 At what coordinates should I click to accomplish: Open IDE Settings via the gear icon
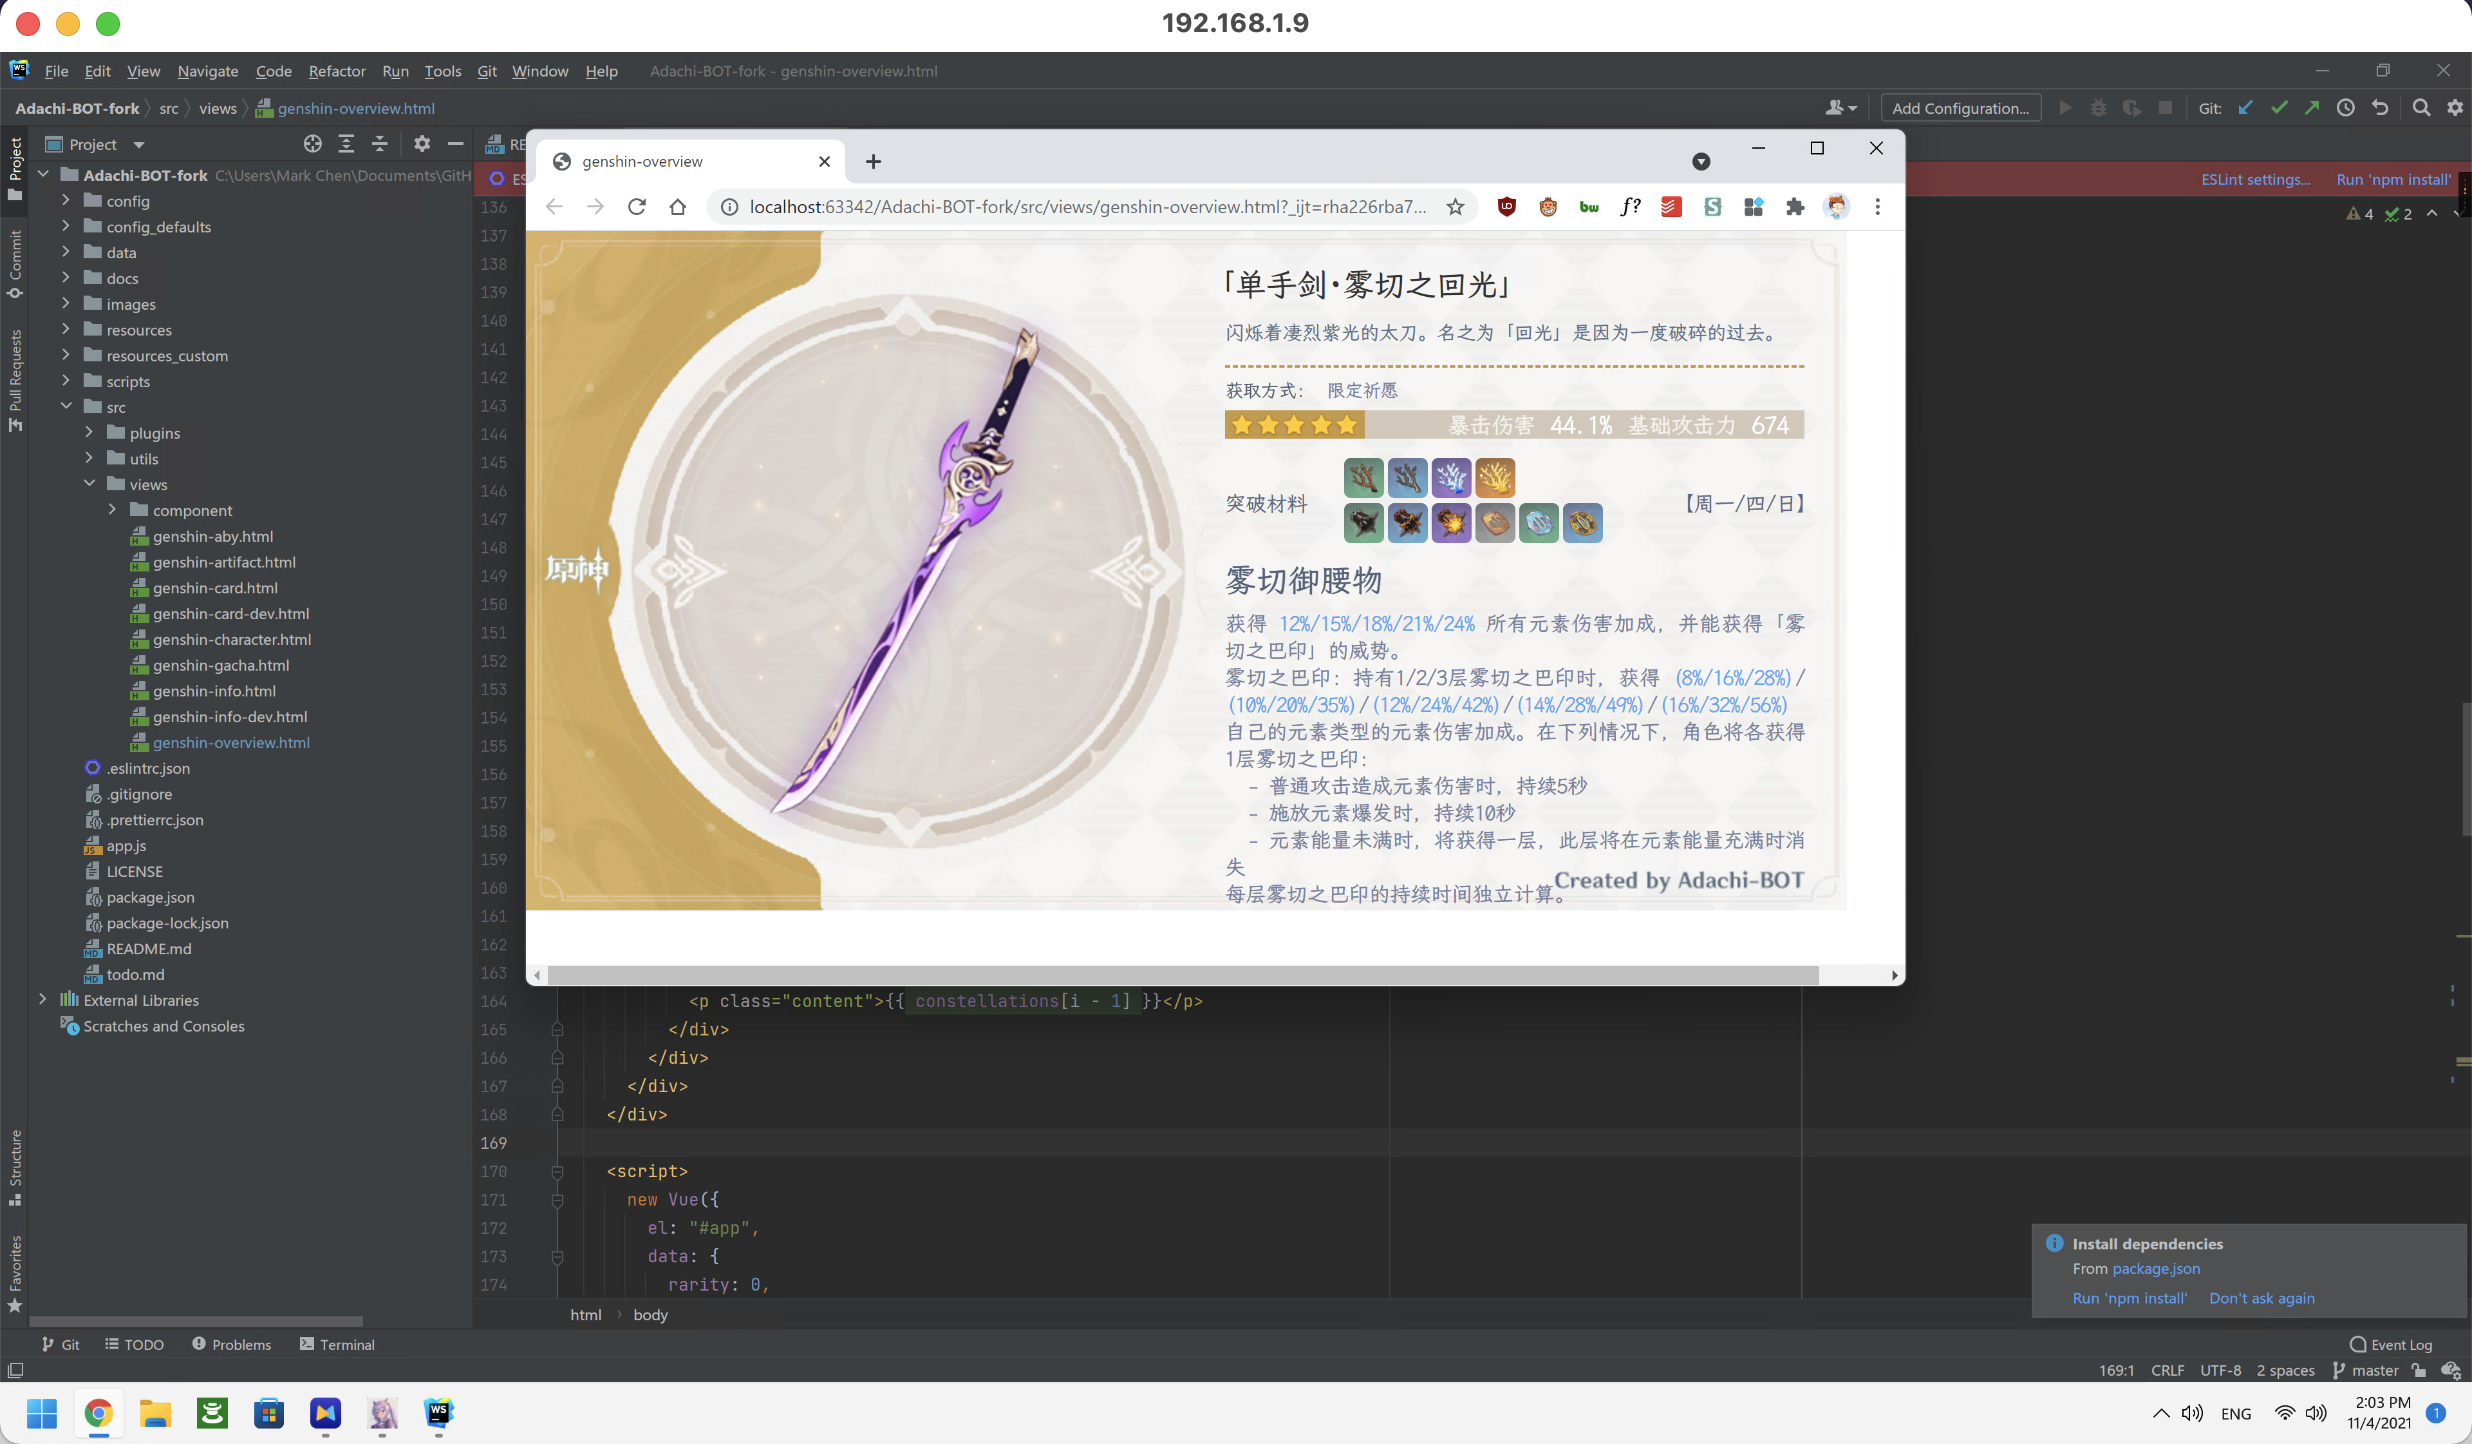(2456, 107)
